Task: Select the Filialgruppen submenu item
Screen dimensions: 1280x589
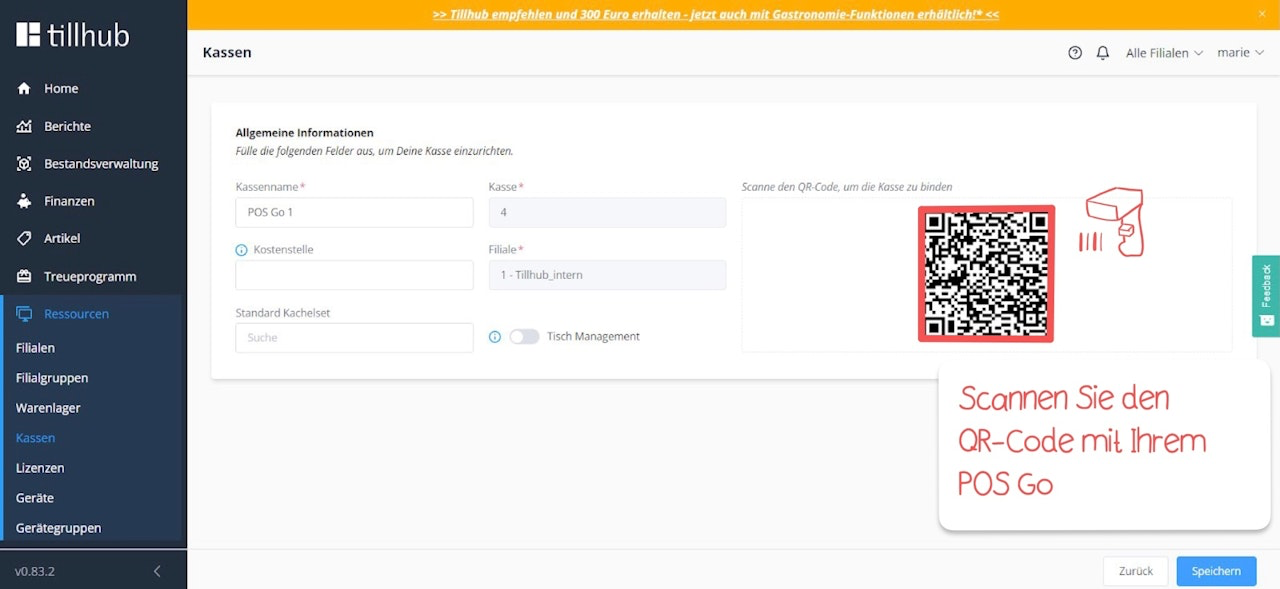Action: [52, 378]
